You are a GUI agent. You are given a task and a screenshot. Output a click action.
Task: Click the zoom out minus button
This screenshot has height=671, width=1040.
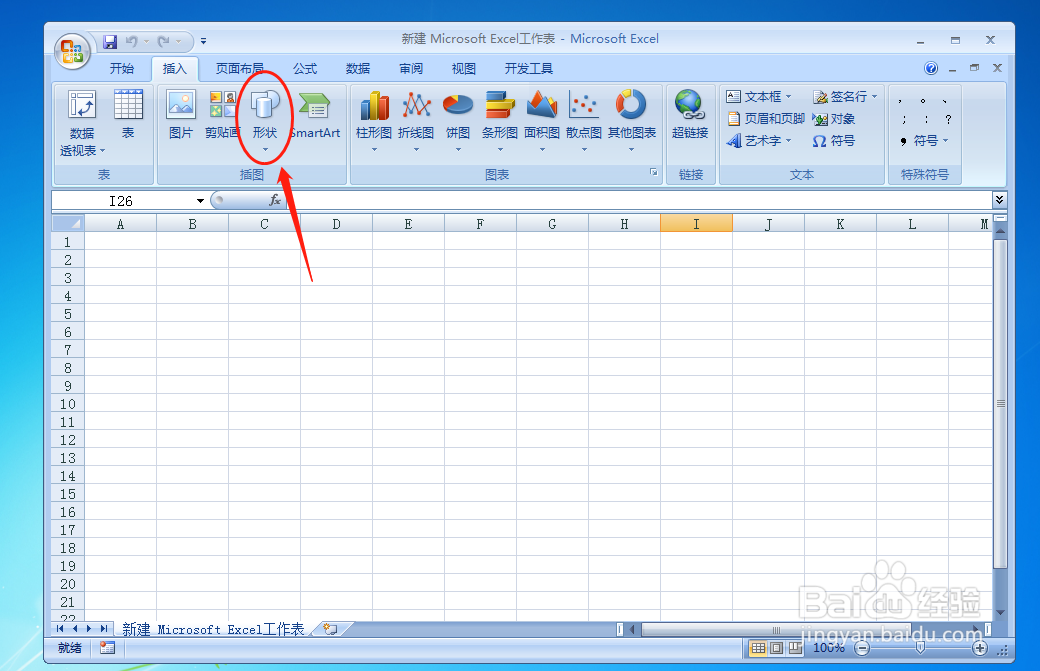click(862, 648)
